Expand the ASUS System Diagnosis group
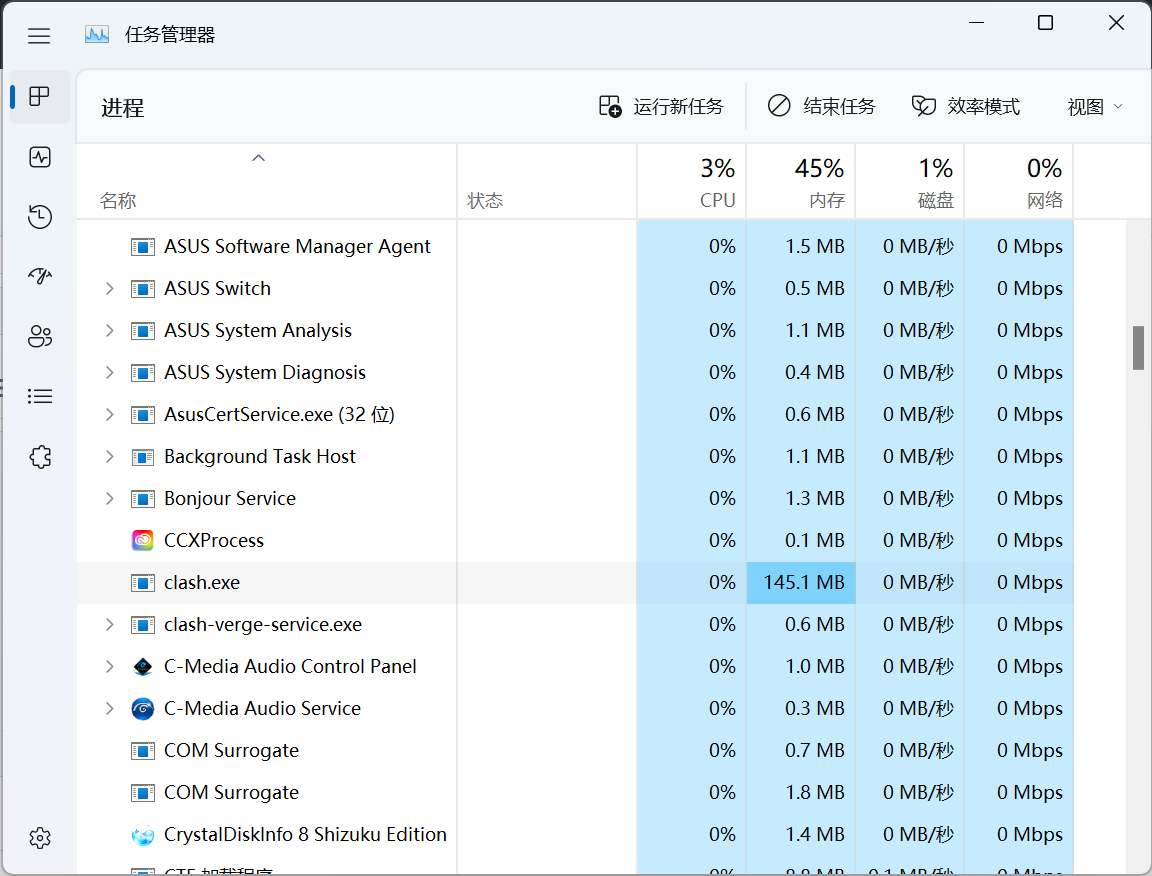This screenshot has width=1152, height=876. (109, 373)
